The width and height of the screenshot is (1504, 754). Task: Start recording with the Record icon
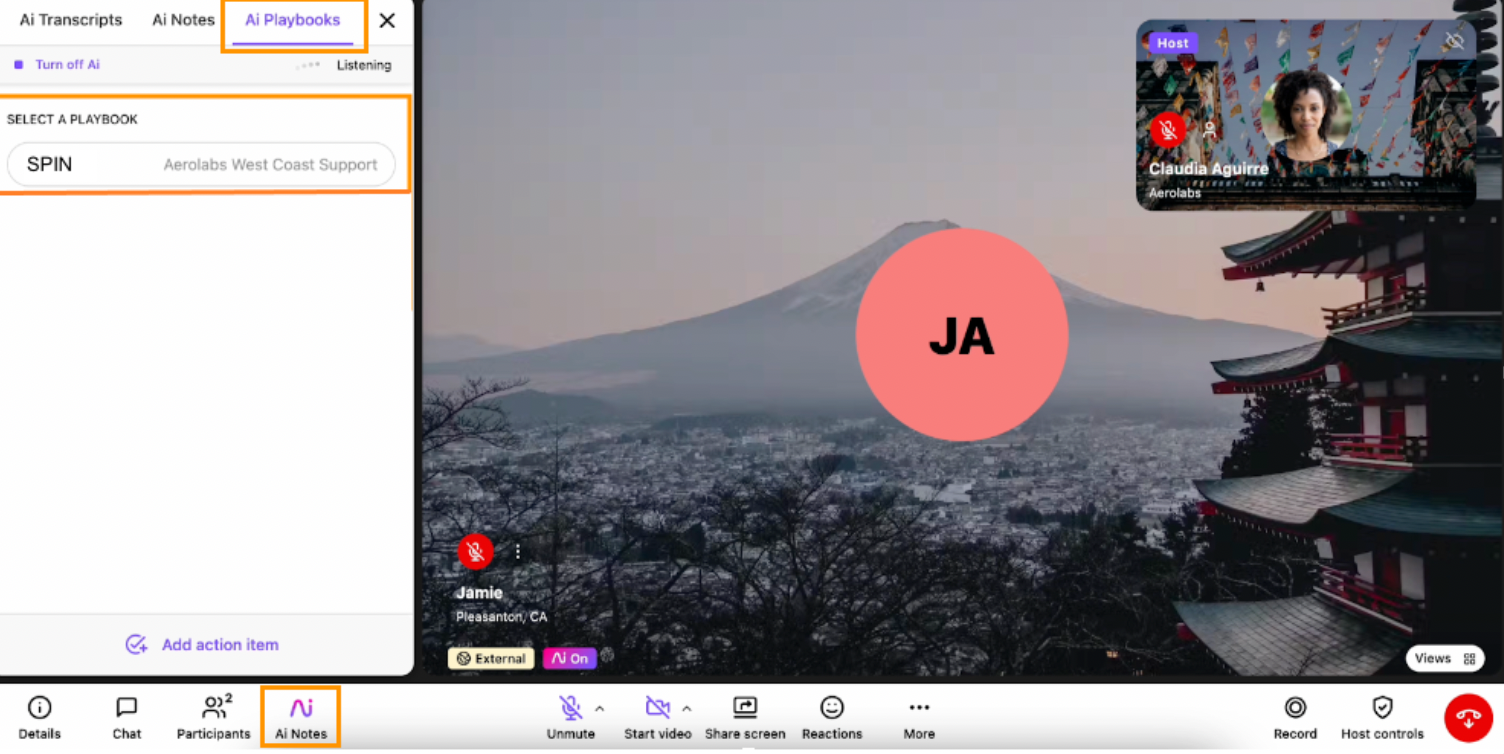[x=1295, y=709]
